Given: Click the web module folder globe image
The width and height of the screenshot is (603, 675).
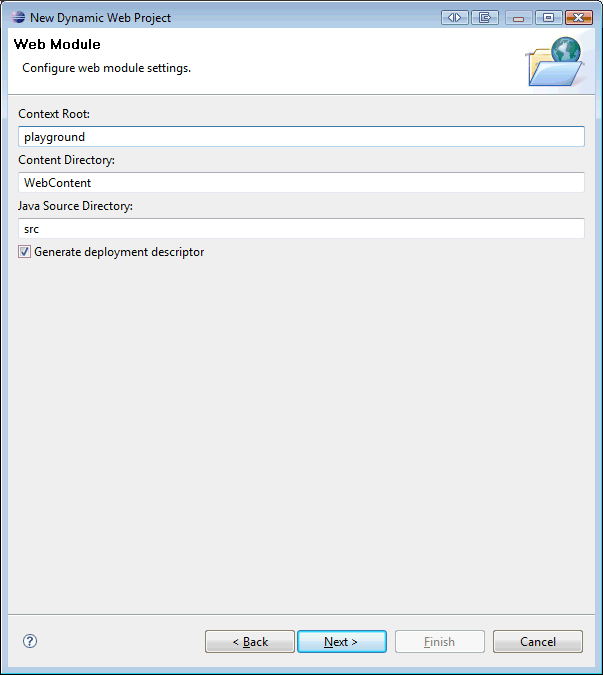Looking at the screenshot, I should click(x=554, y=61).
